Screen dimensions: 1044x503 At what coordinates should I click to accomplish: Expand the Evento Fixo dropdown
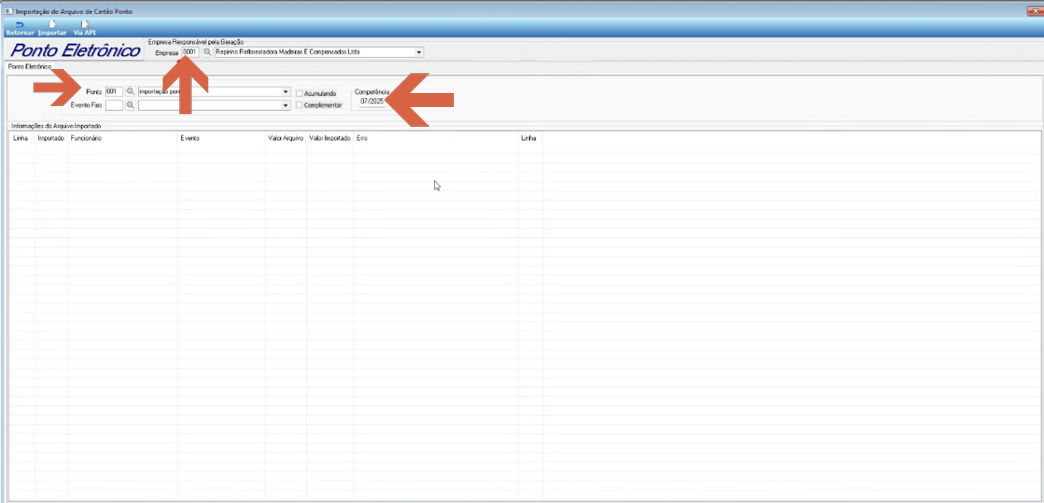tap(286, 105)
